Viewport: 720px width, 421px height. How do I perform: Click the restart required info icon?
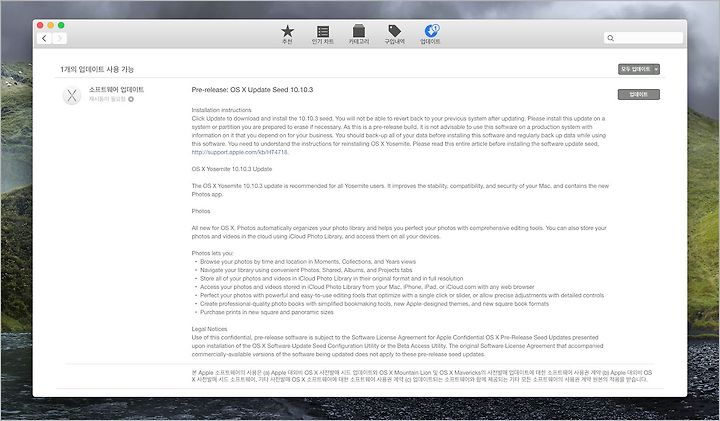(131, 99)
